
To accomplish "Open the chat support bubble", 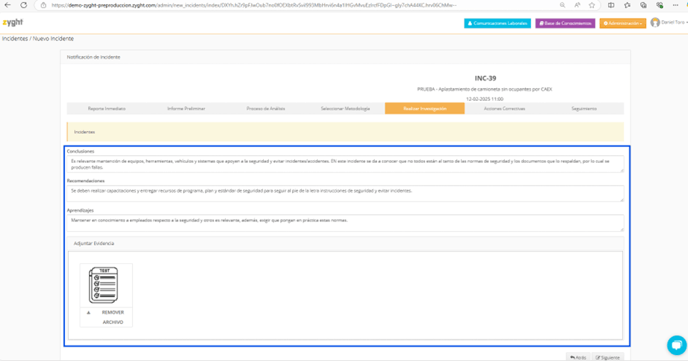I will tap(677, 345).
